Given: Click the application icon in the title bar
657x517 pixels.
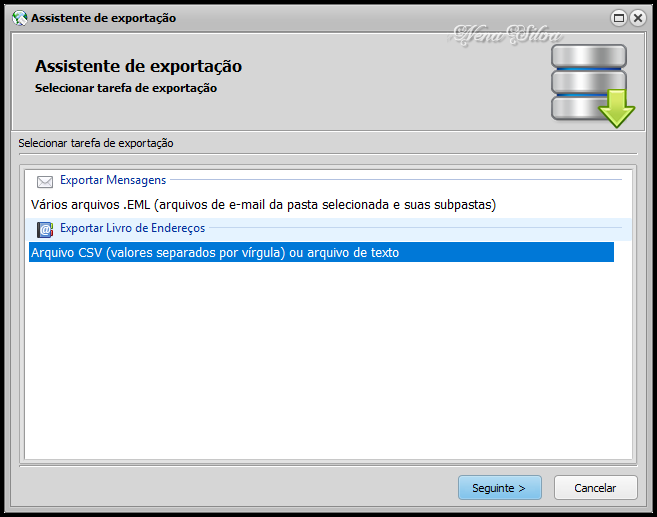Looking at the screenshot, I should coord(19,18).
